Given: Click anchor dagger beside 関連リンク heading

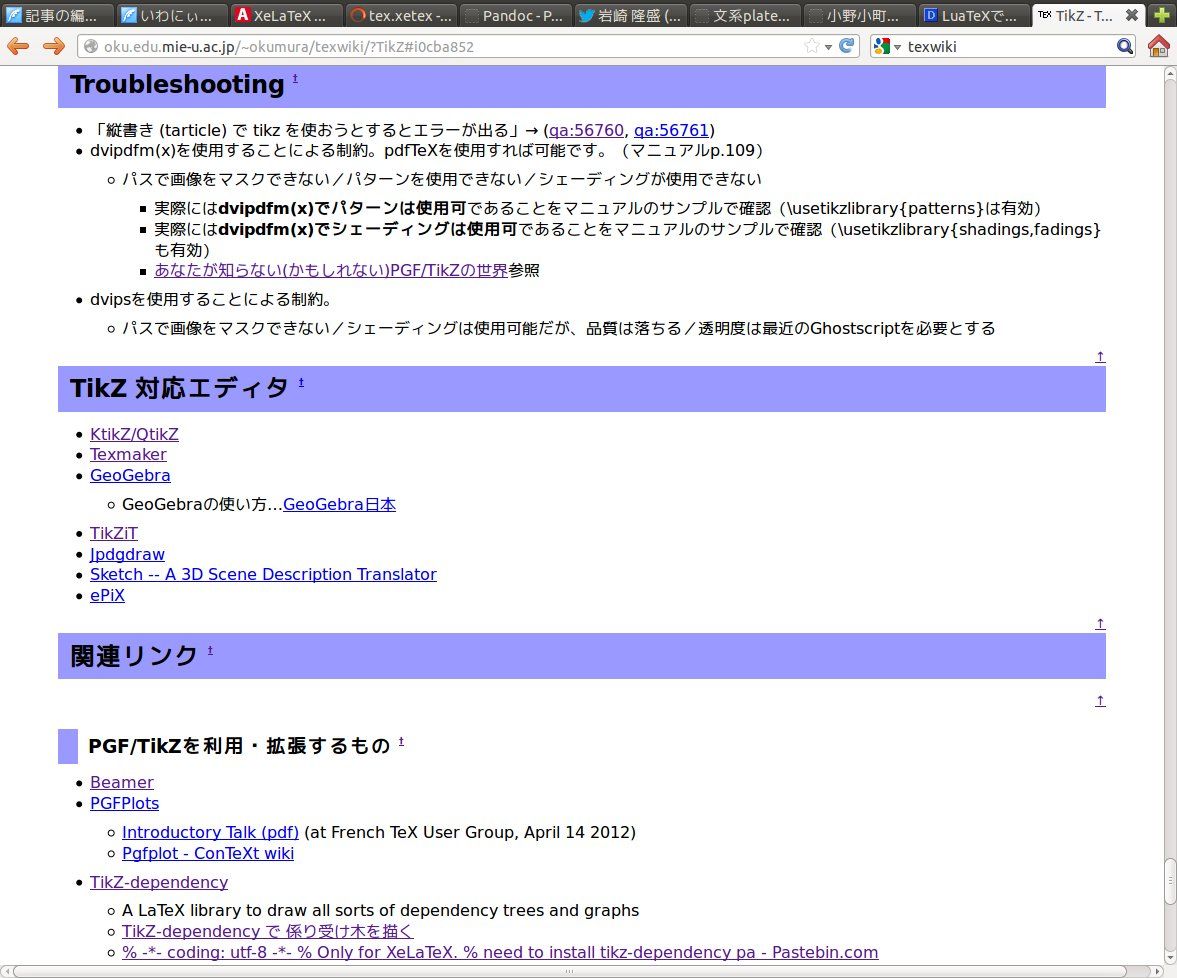Looking at the screenshot, I should pyautogui.click(x=210, y=651).
